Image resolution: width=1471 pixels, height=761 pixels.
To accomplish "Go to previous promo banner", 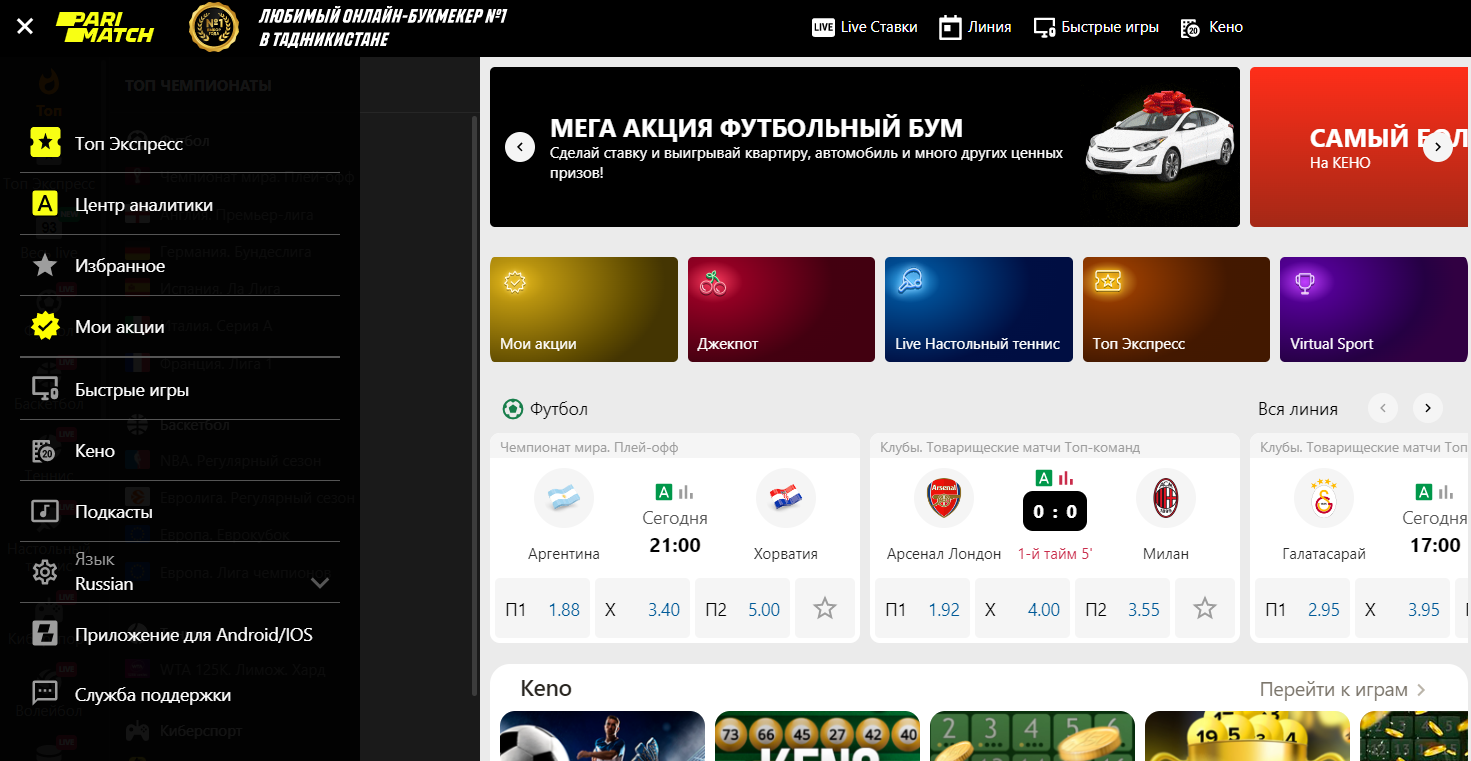I will pyautogui.click(x=520, y=147).
